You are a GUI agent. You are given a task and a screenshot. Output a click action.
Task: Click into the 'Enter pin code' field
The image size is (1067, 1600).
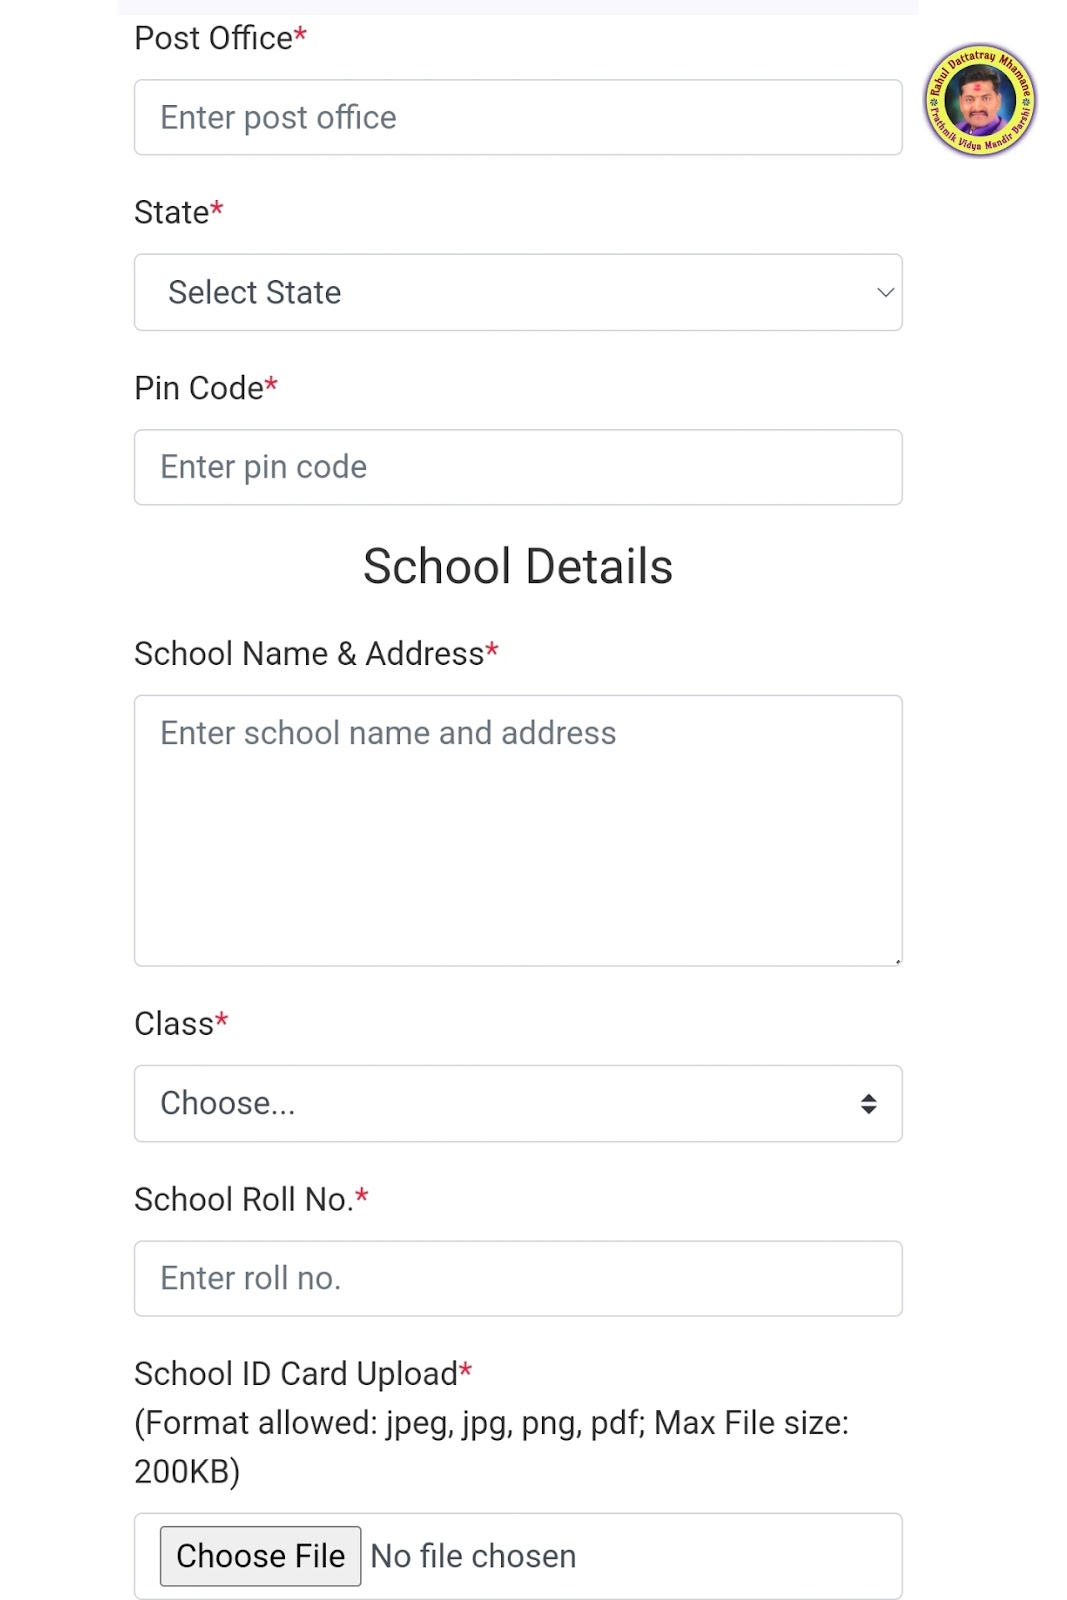point(518,467)
